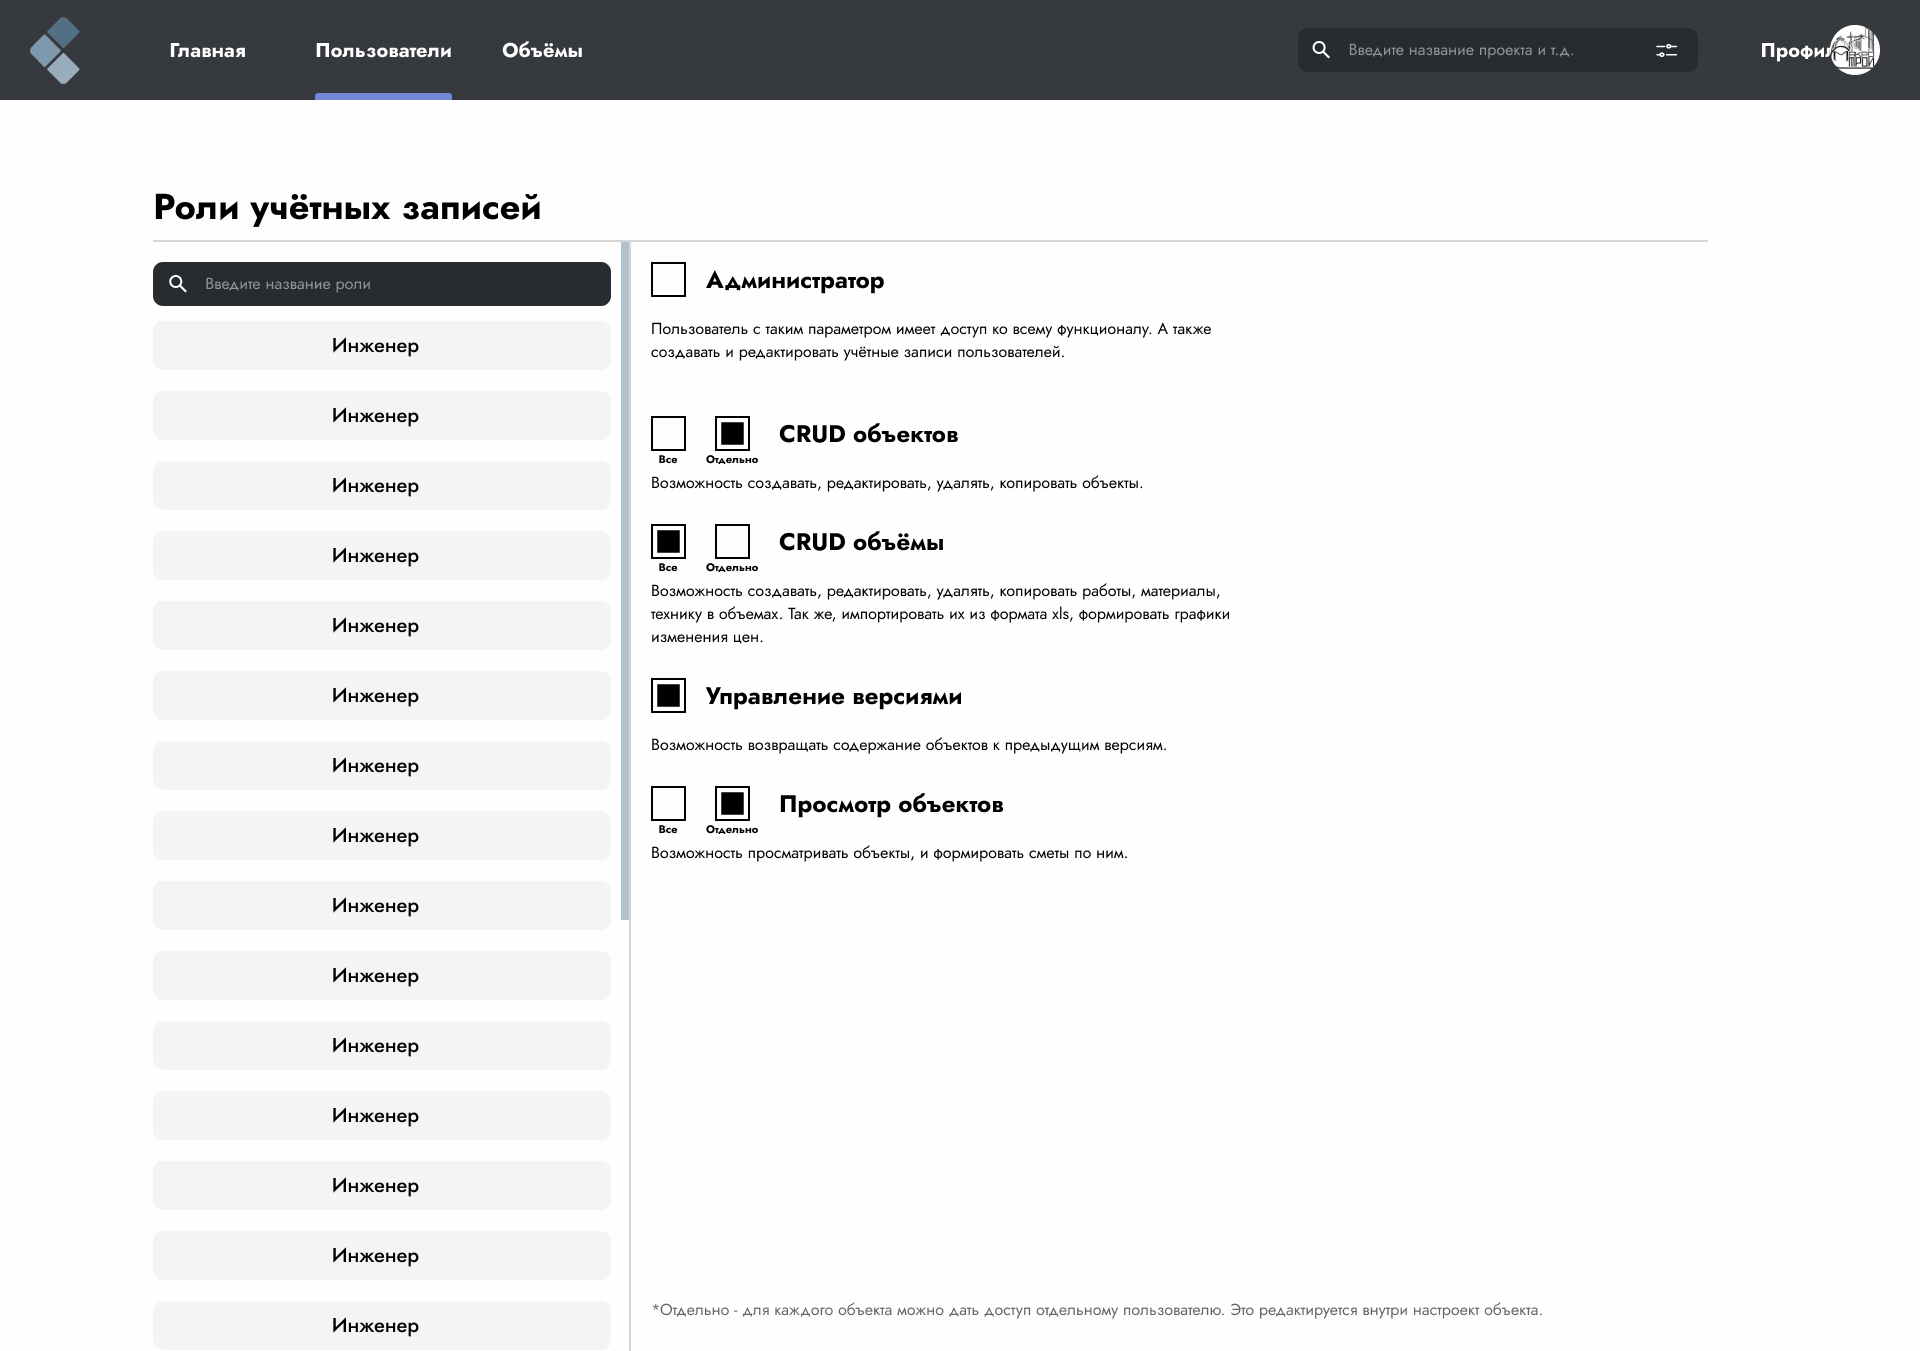
Task: Select the first Инженер role
Action: tap(382, 346)
